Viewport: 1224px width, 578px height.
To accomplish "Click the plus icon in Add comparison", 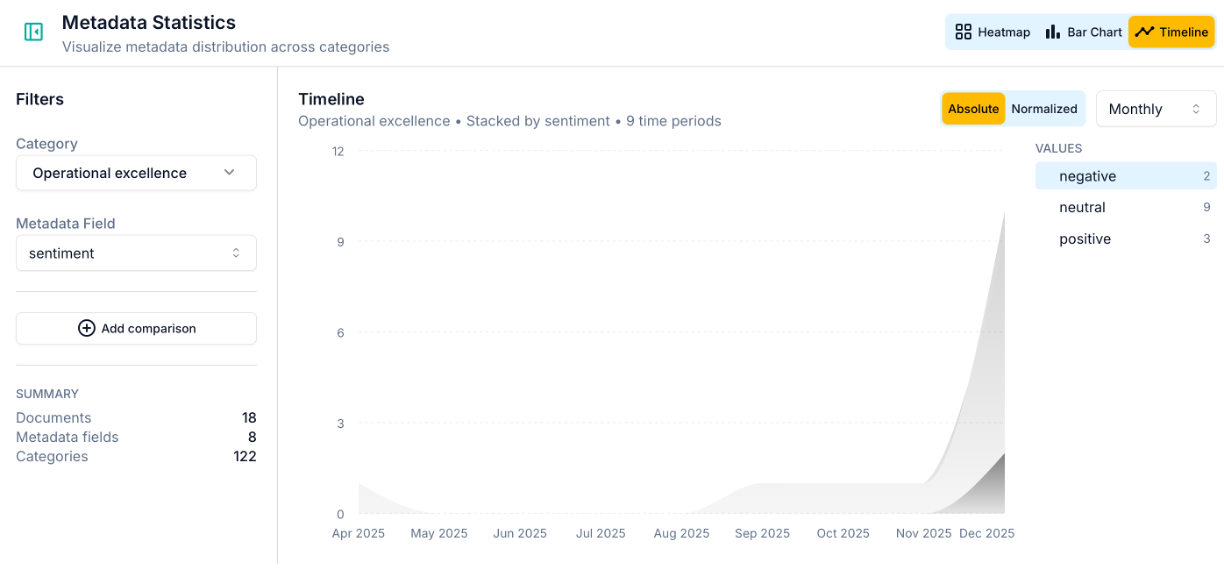I will tap(87, 328).
